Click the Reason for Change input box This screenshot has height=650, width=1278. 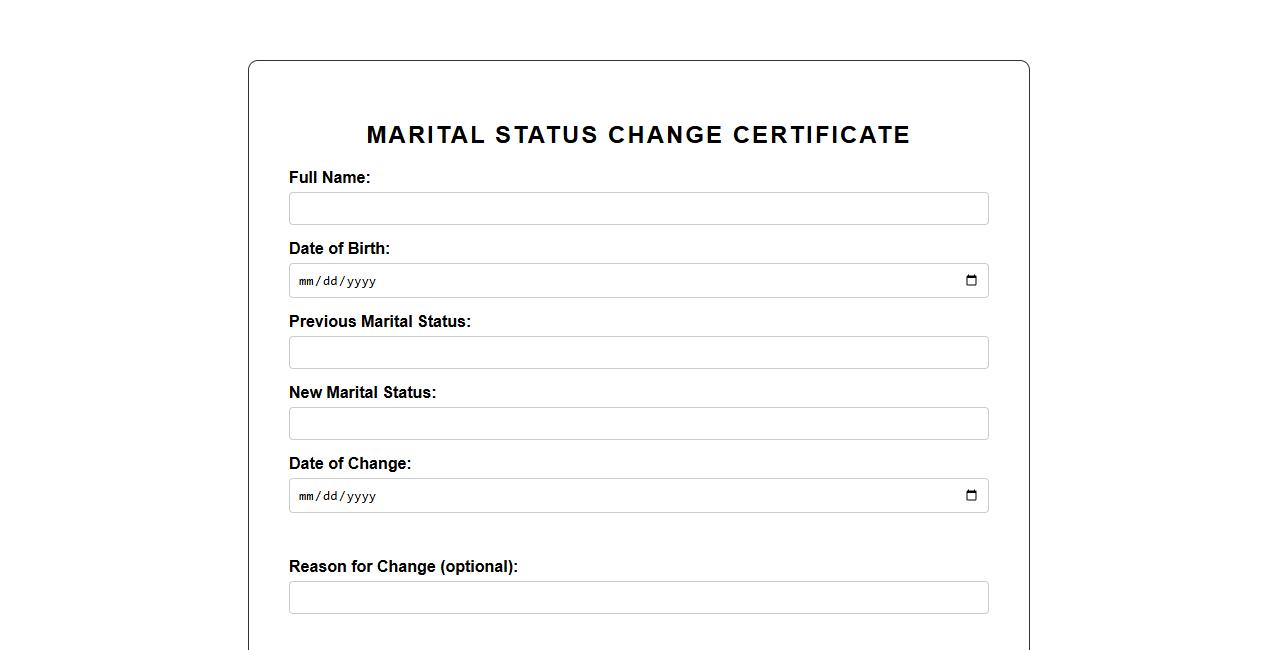[x=638, y=598]
